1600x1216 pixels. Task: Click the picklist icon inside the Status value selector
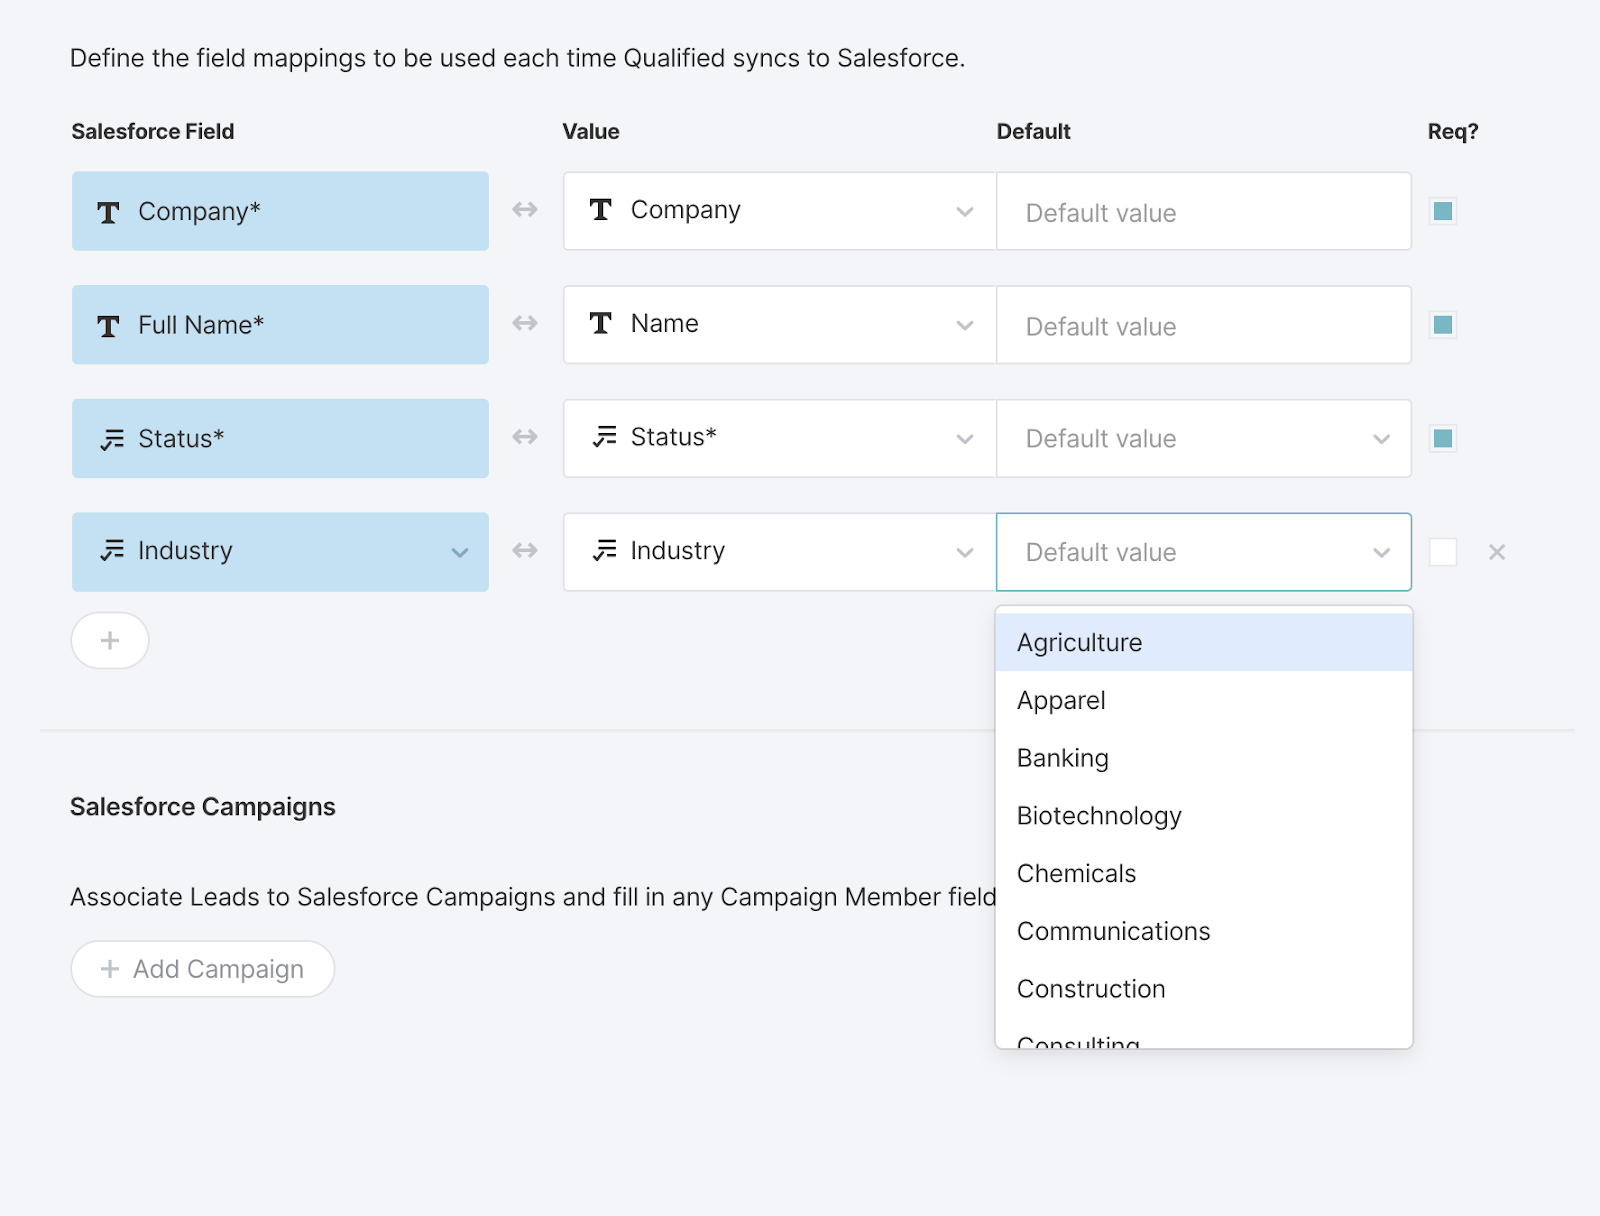coord(600,437)
